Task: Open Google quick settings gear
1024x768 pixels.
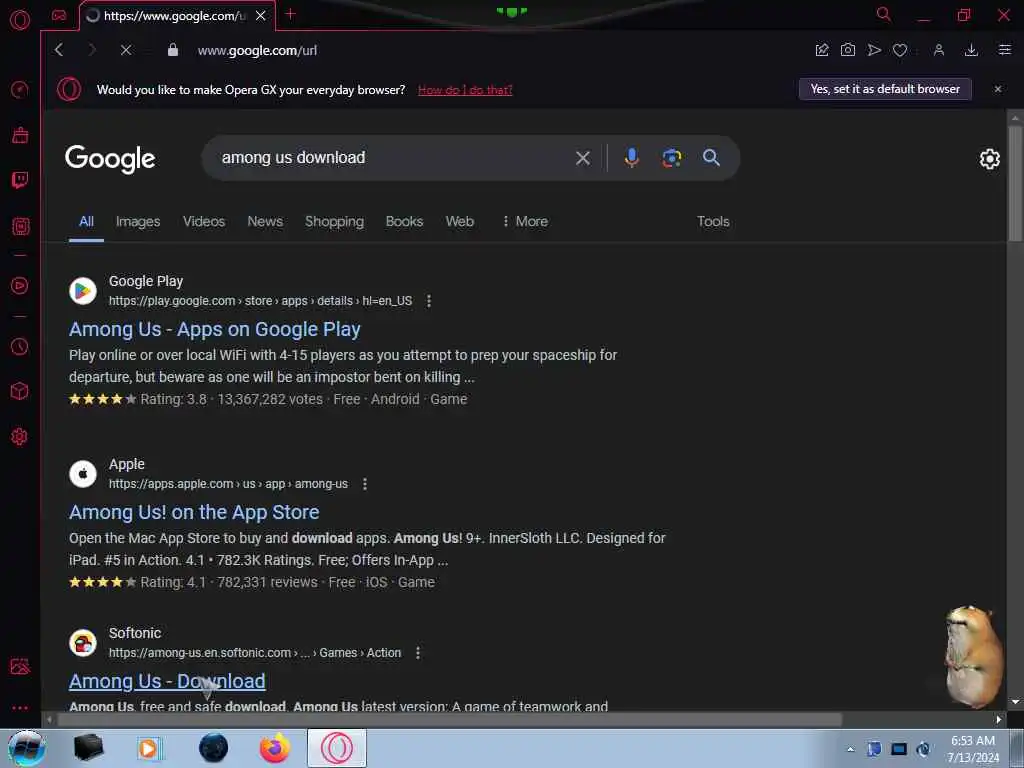Action: tap(989, 159)
